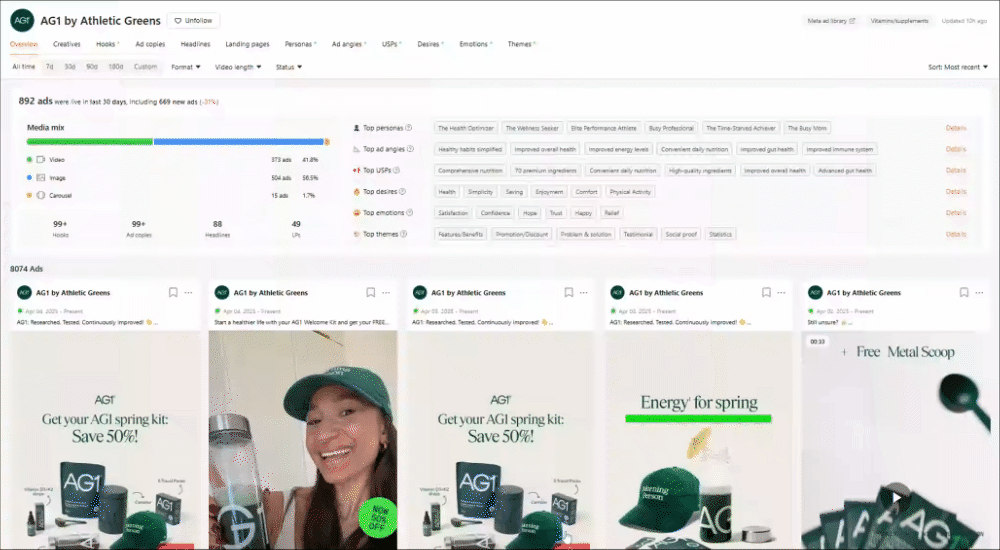This screenshot has width=1000, height=550.
Task: Select the 30d time range
Action: point(70,66)
